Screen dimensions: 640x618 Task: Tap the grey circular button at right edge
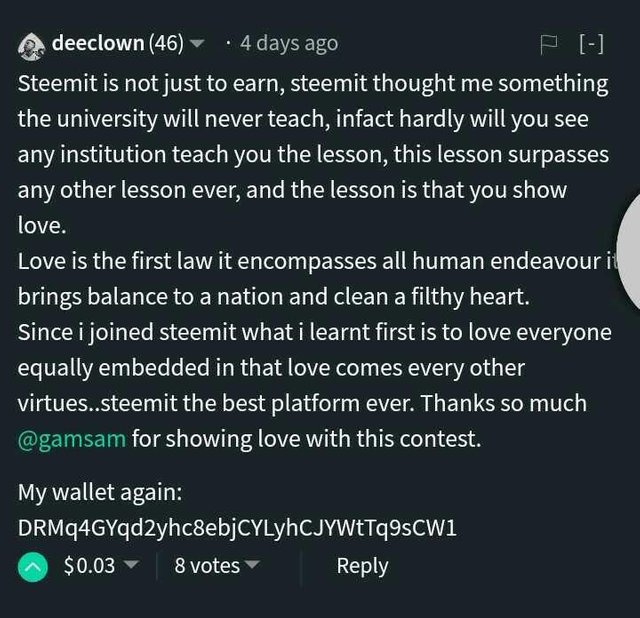point(629,251)
